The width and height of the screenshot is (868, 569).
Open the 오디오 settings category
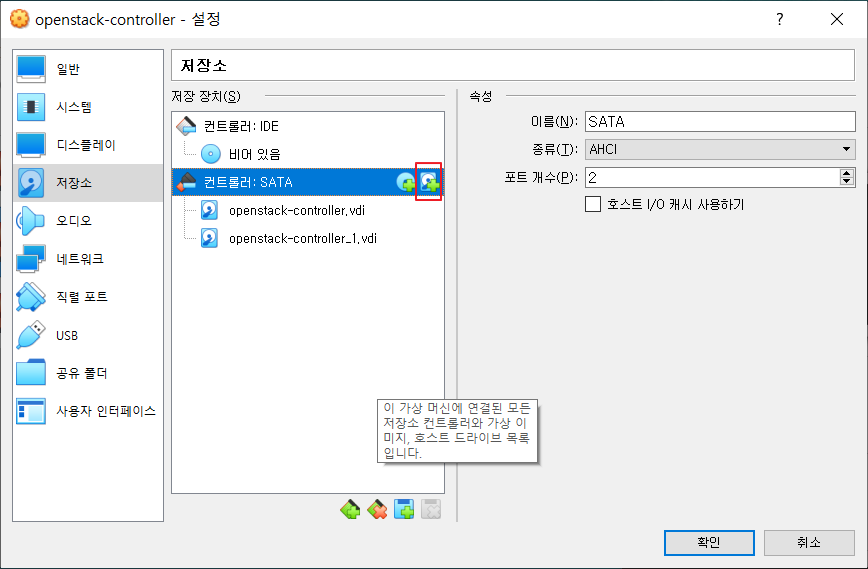pyautogui.click(x=88, y=221)
